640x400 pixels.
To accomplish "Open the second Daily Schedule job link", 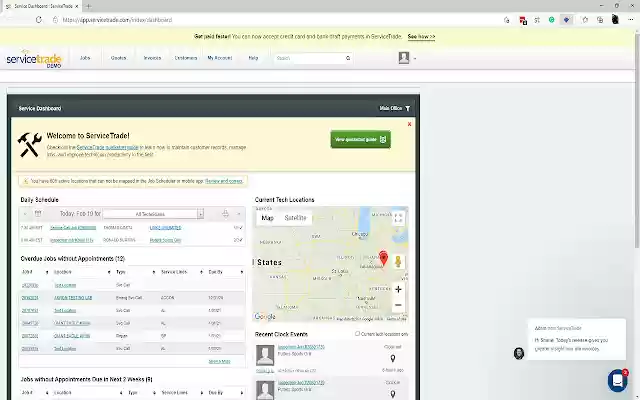I will click(71, 240).
